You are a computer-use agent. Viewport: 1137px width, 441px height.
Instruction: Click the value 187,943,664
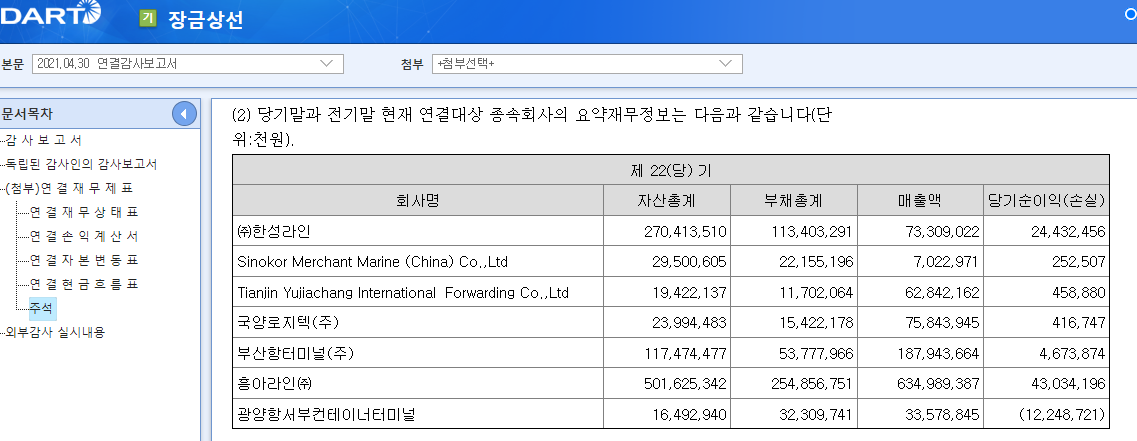pos(938,353)
